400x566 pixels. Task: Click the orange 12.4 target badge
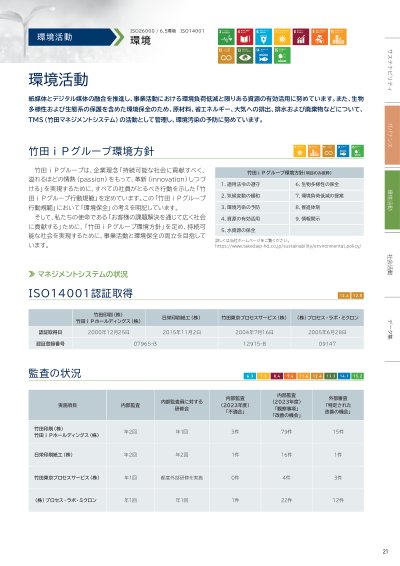pos(344,296)
